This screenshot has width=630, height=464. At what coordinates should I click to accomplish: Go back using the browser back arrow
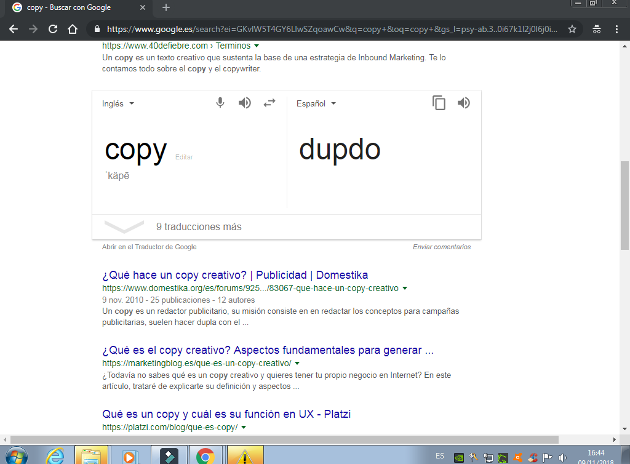coord(13,29)
